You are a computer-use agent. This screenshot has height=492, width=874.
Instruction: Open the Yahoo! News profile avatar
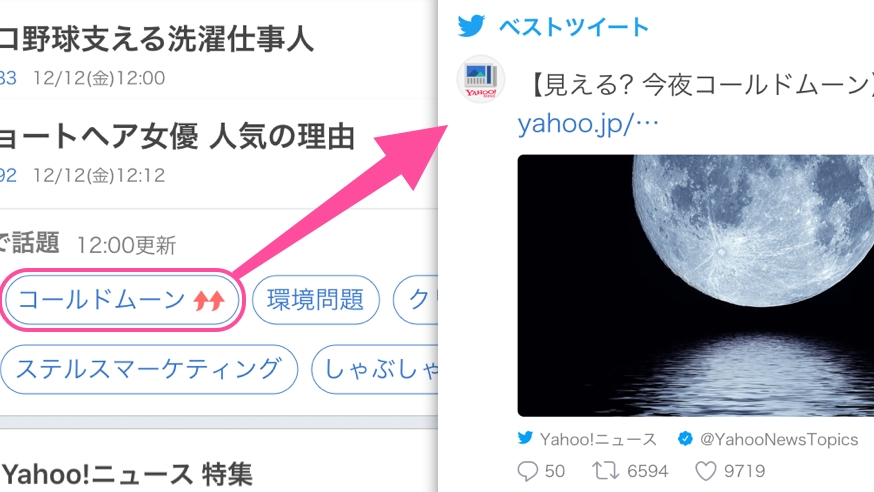point(481,80)
